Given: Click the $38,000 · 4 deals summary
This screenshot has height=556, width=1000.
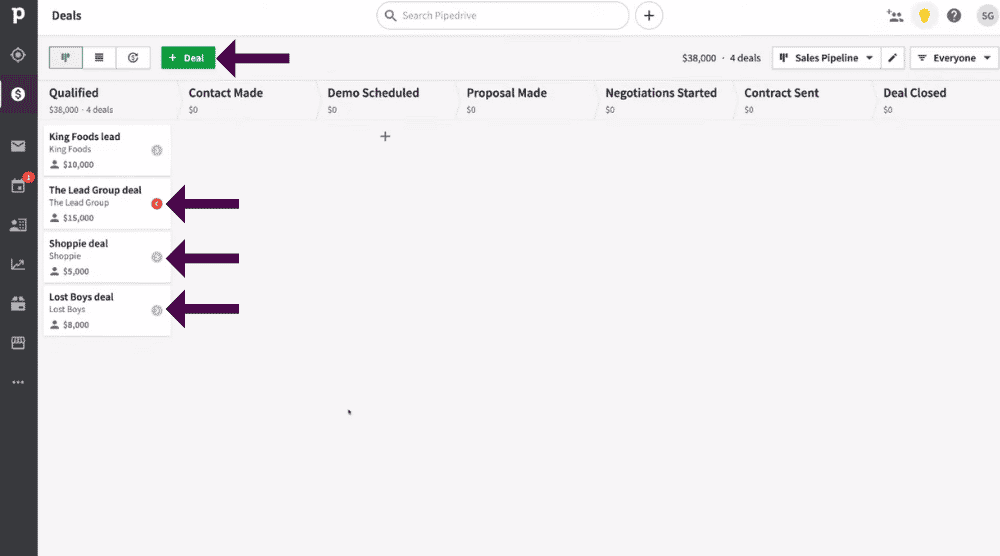Looking at the screenshot, I should [721, 58].
